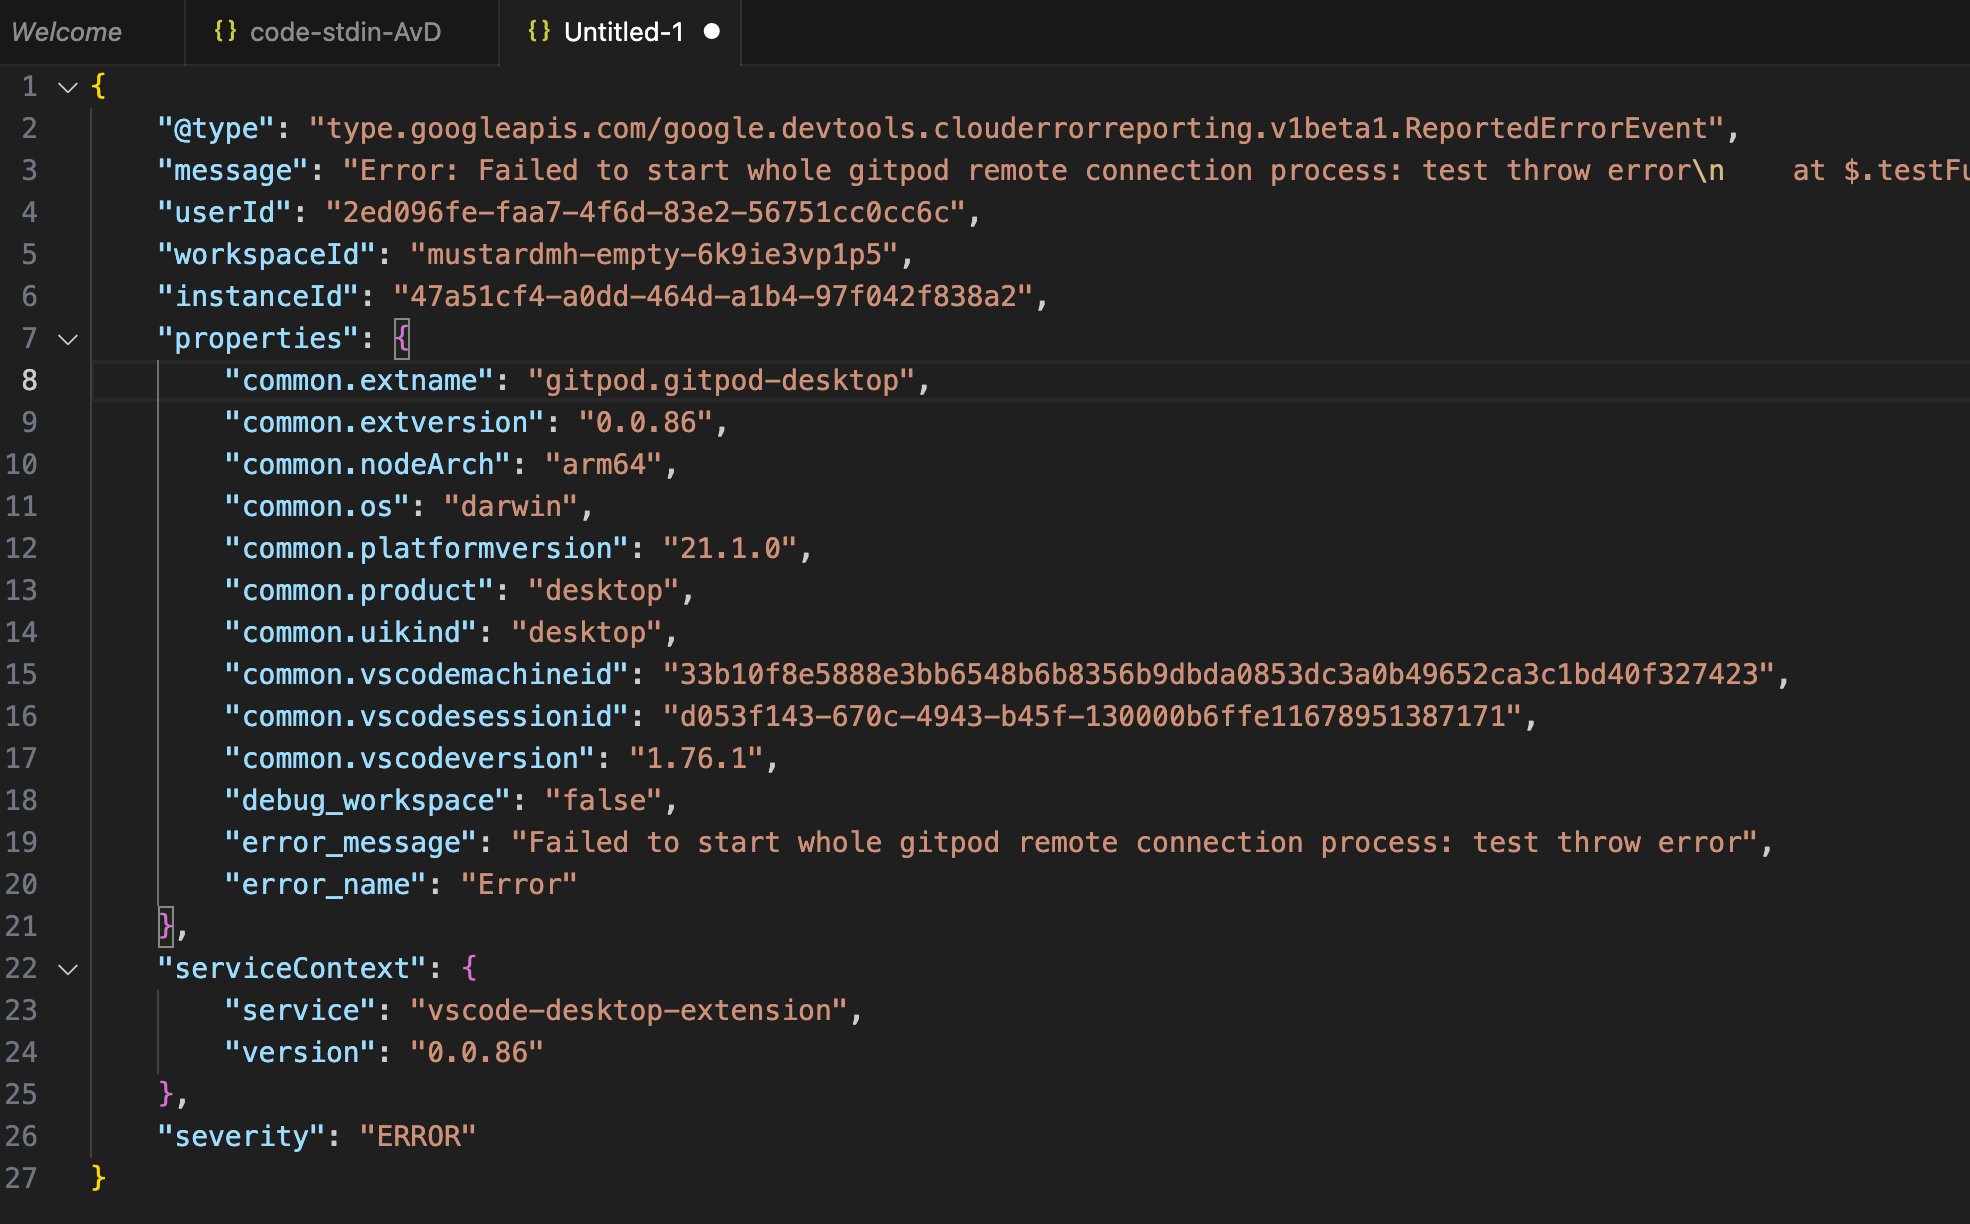The width and height of the screenshot is (1970, 1224).
Task: Click the opening brace after "properties"
Action: click(402, 339)
